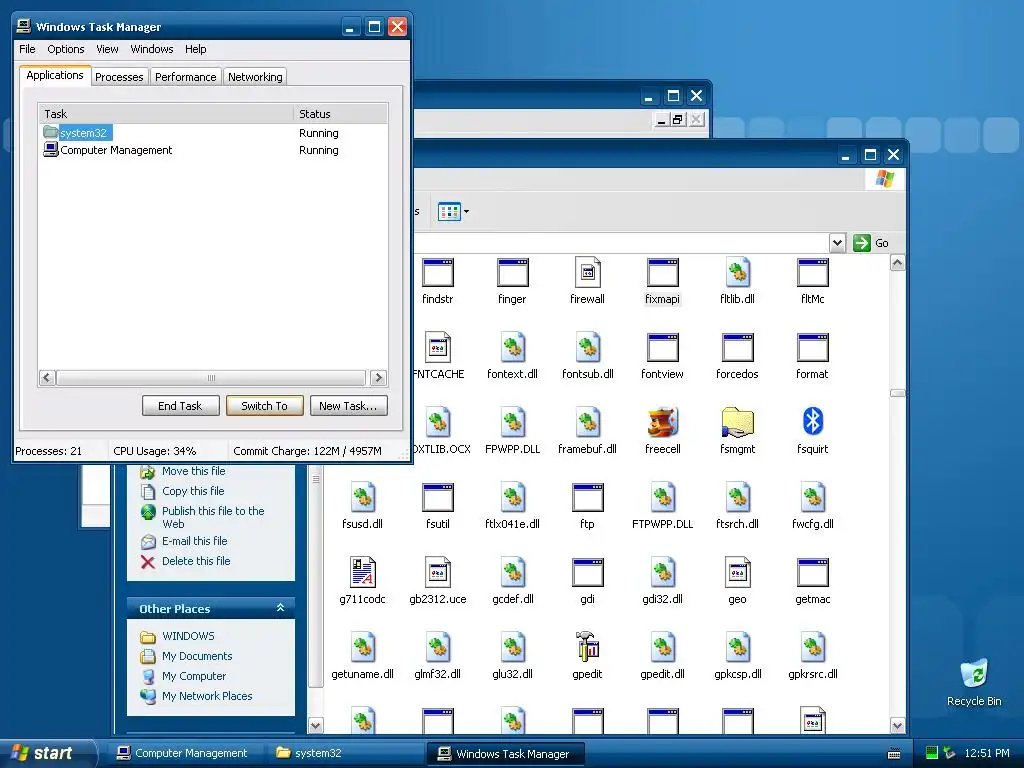The image size is (1024, 768).
Task: Select the forcedos file icon
Action: click(737, 347)
